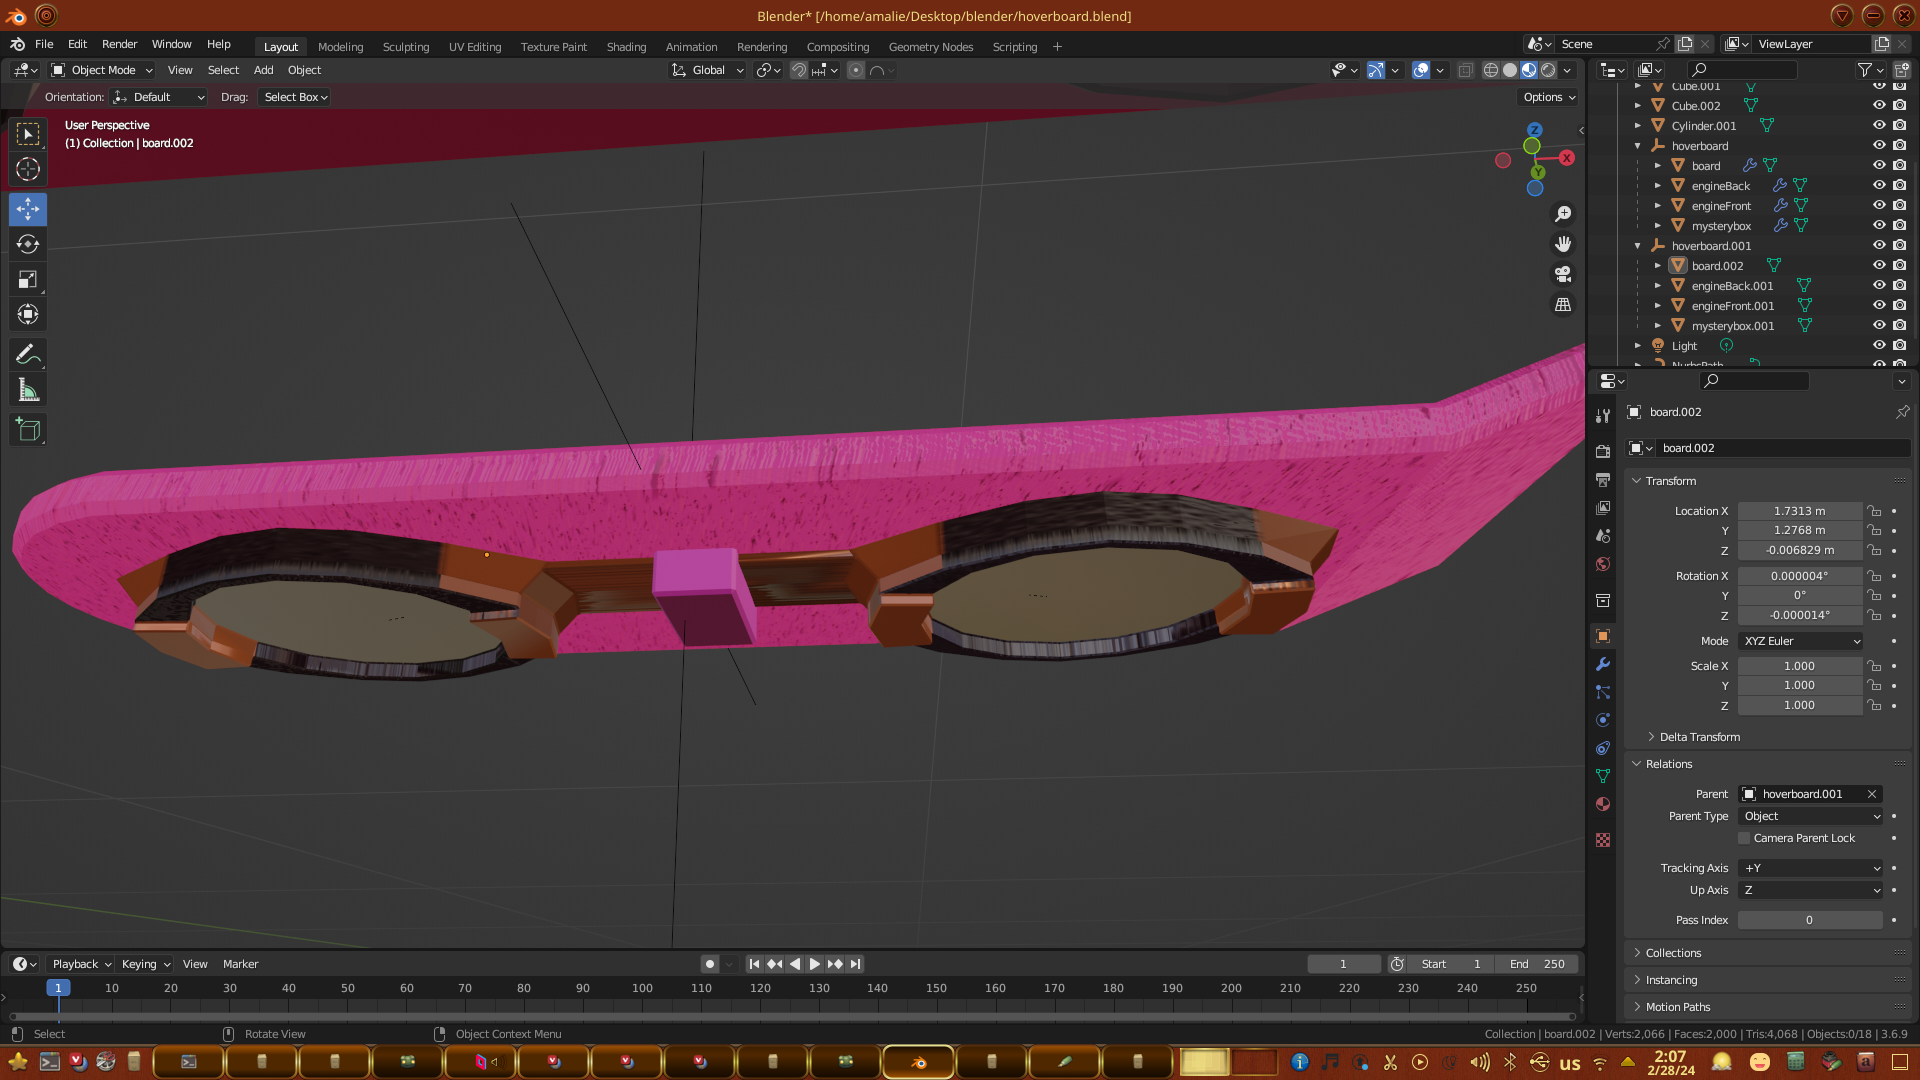This screenshot has width=1920, height=1080.
Task: Activate the Annotate pencil tool
Action: pos(28,354)
